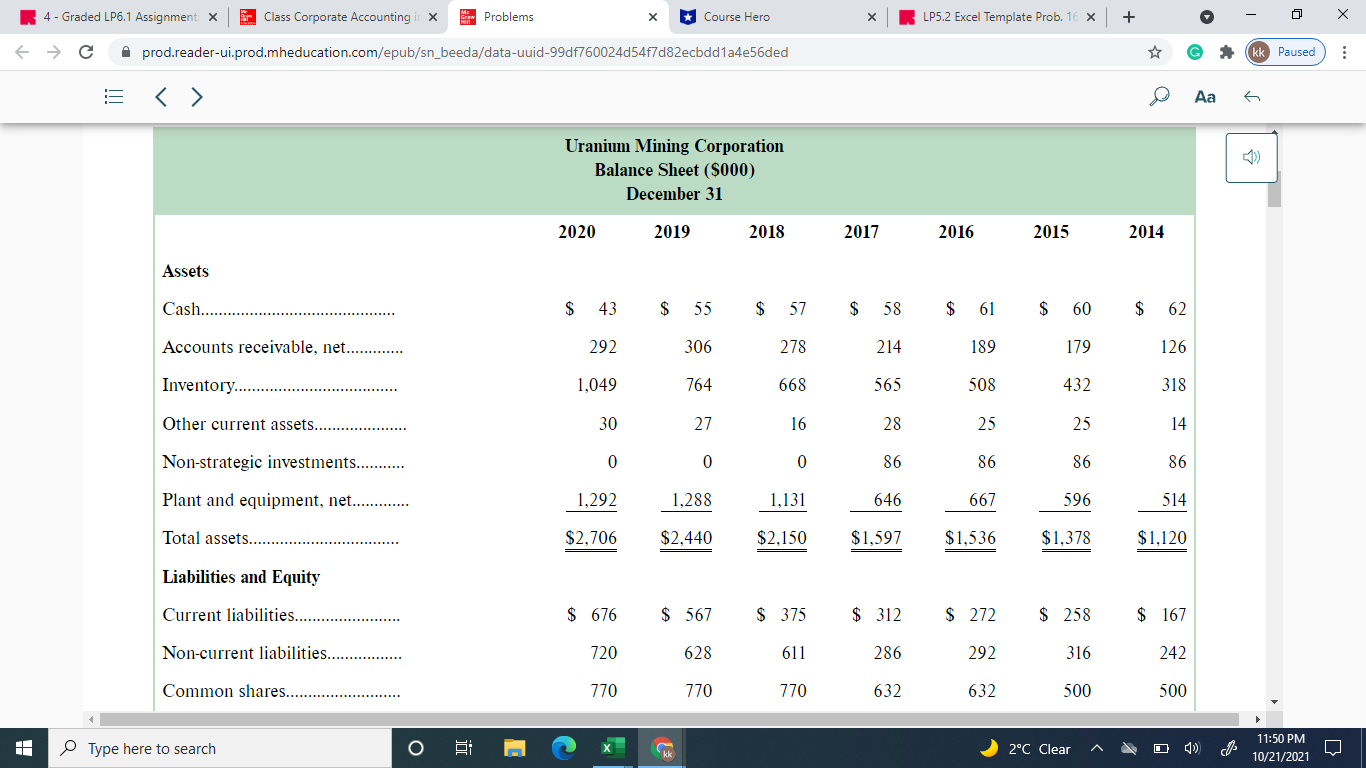Expand hidden icons in the system tray
This screenshot has width=1366, height=768.
pyautogui.click(x=1096, y=748)
